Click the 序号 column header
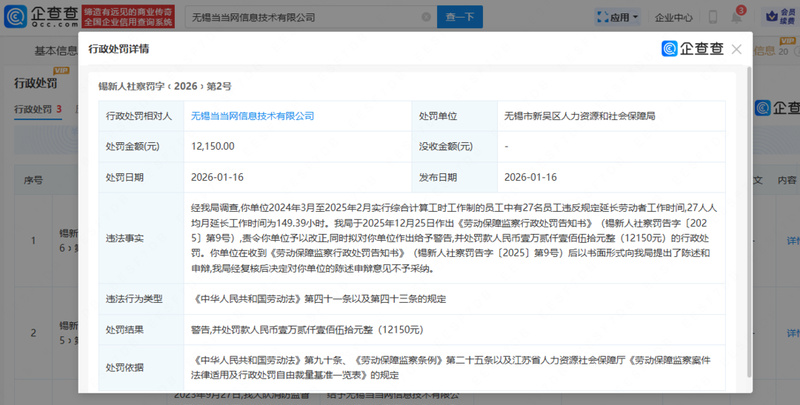800x405 pixels. click(32, 181)
